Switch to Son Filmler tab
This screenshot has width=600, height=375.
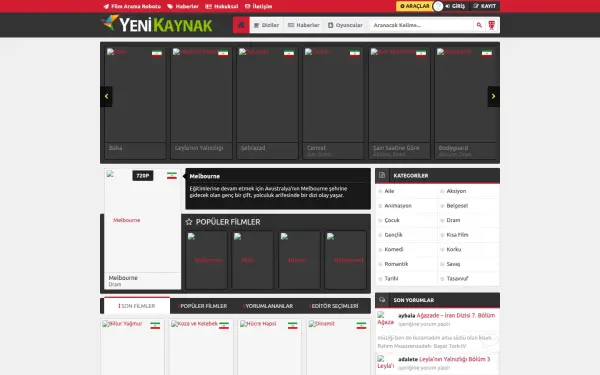tap(137, 306)
